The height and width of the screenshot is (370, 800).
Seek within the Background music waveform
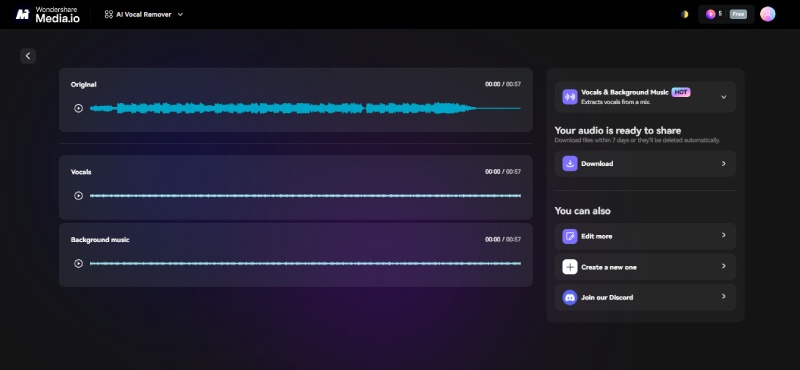click(x=305, y=263)
